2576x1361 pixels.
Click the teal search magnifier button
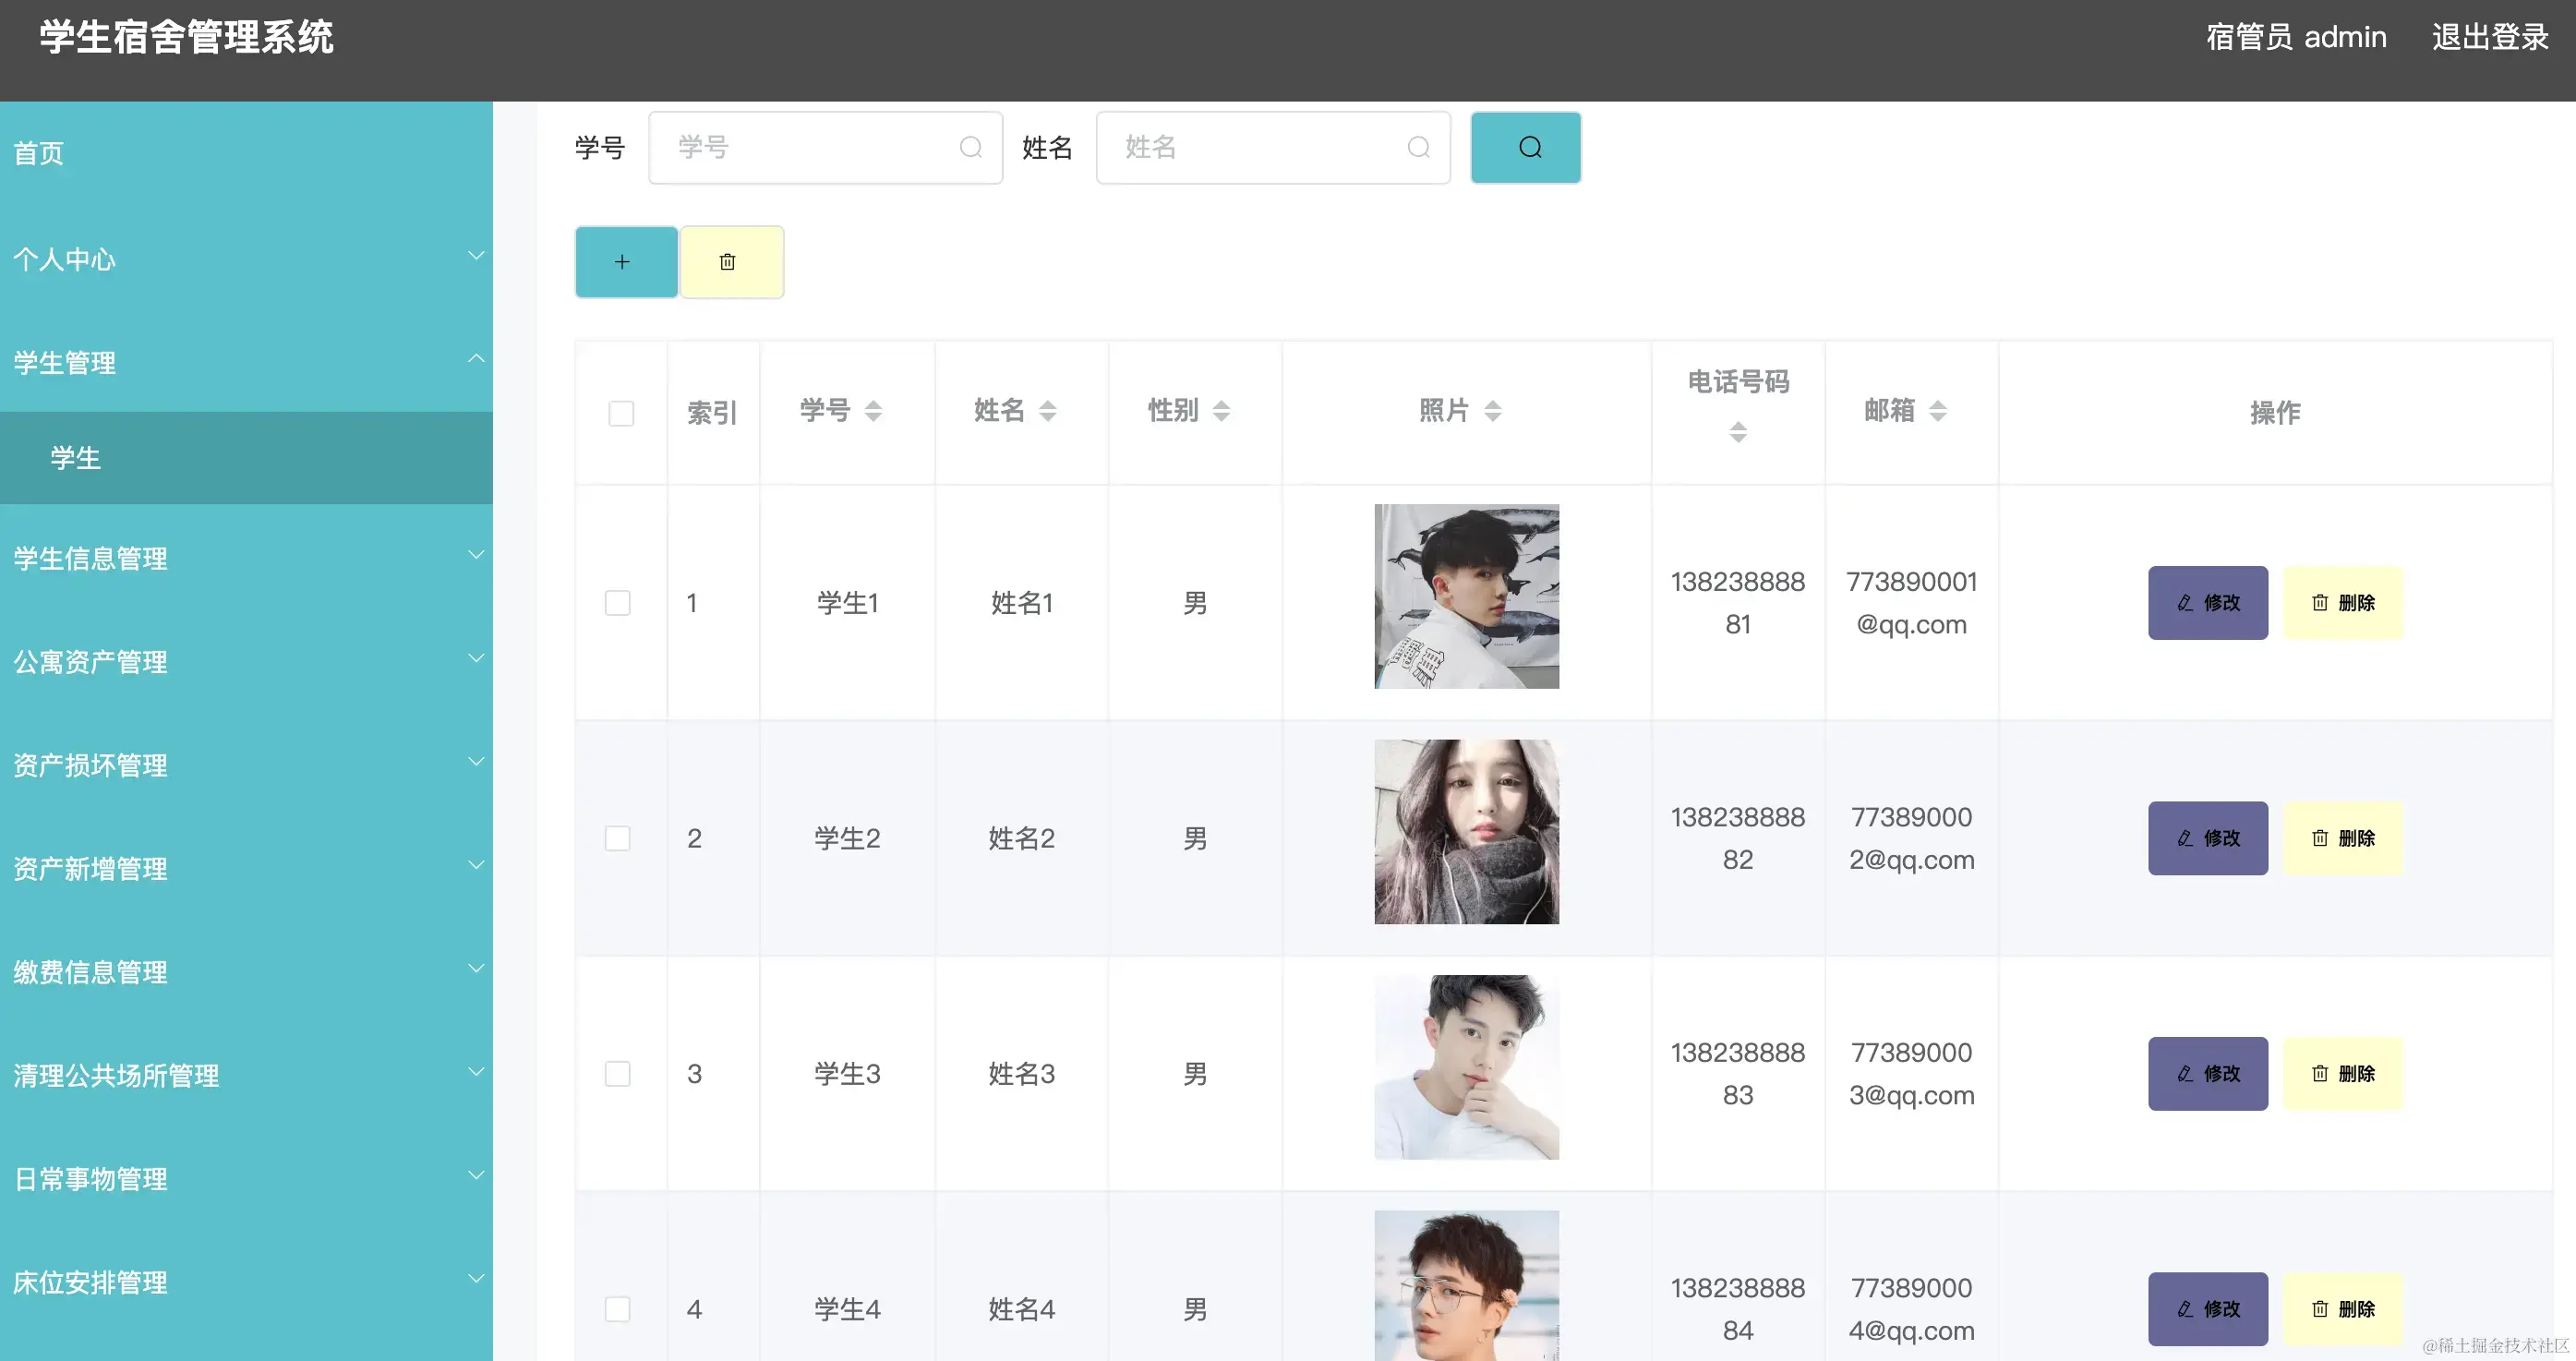[x=1525, y=148]
